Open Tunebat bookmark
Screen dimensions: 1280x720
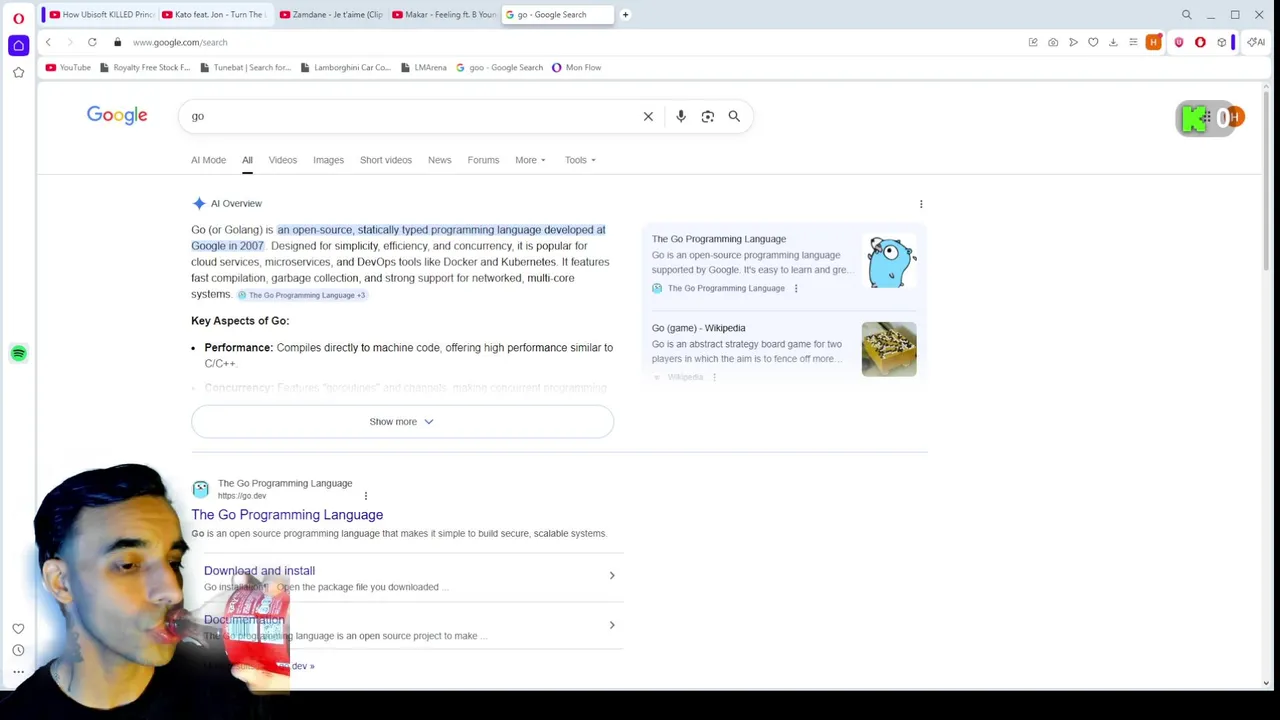click(246, 67)
